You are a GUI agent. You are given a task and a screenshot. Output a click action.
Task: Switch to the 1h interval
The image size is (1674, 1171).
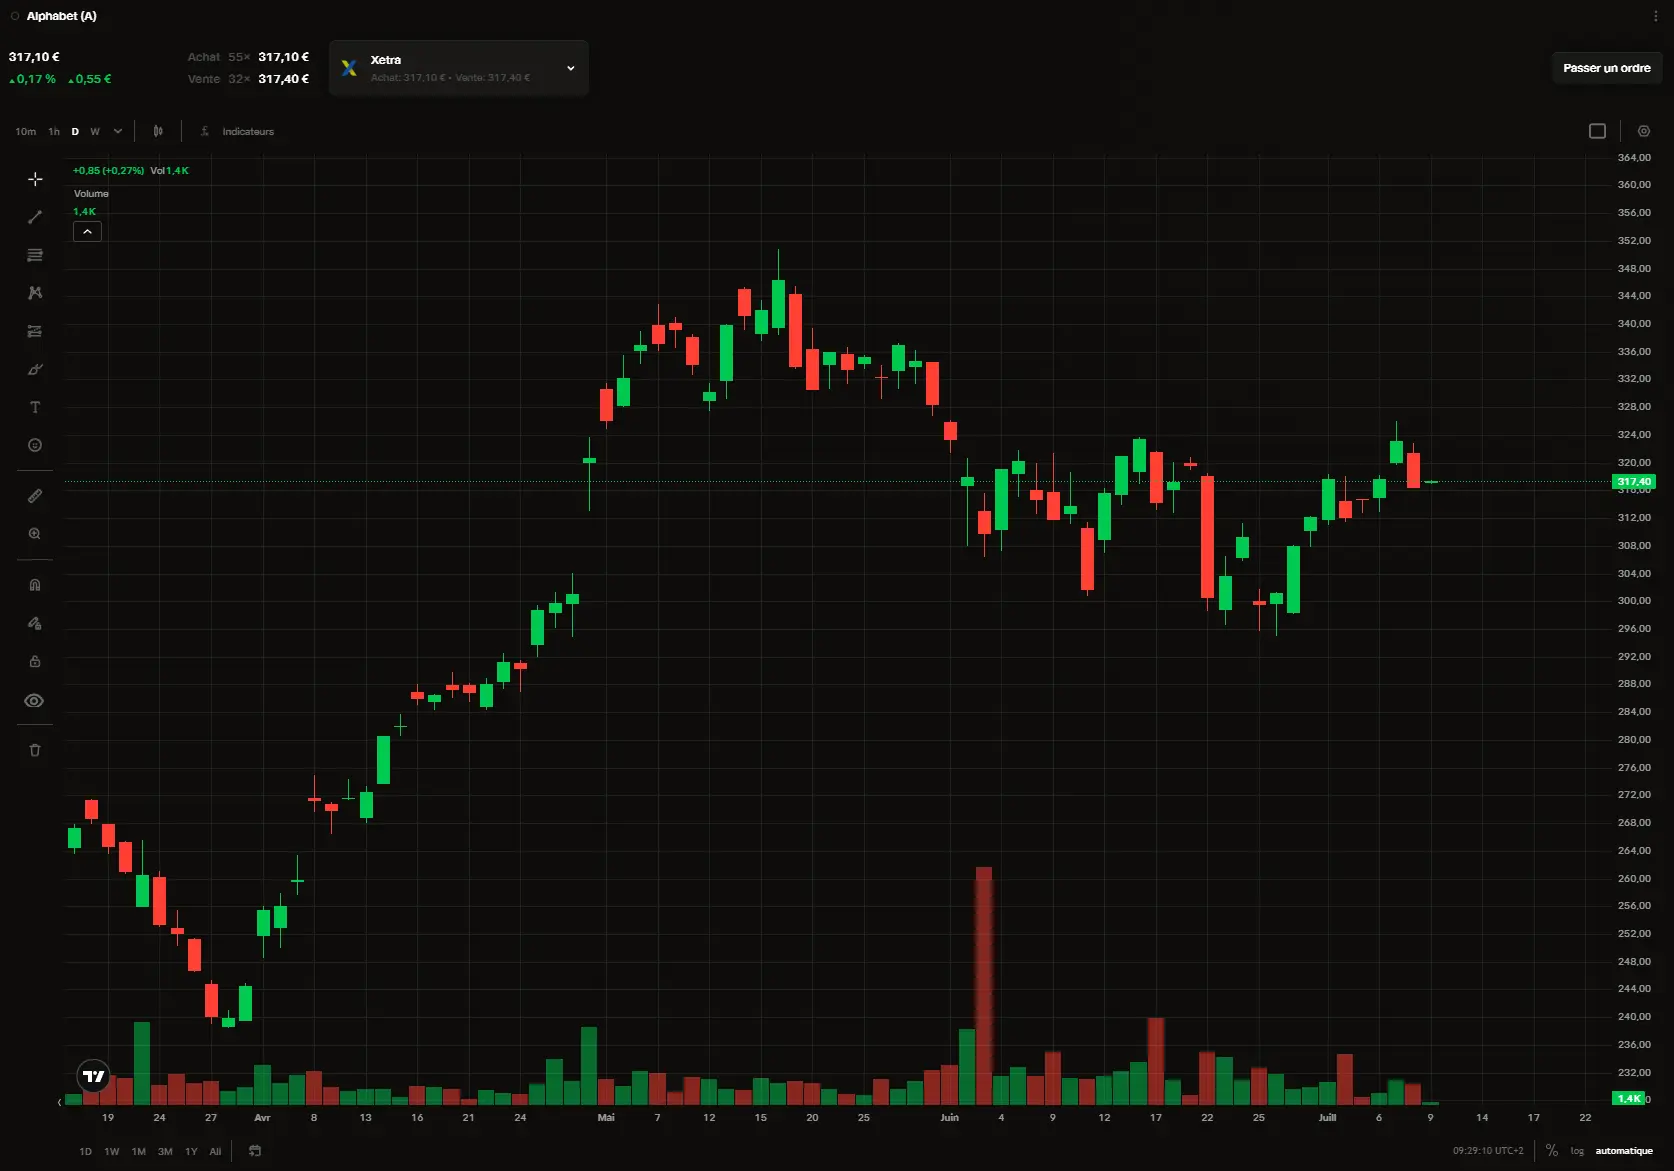(x=54, y=131)
